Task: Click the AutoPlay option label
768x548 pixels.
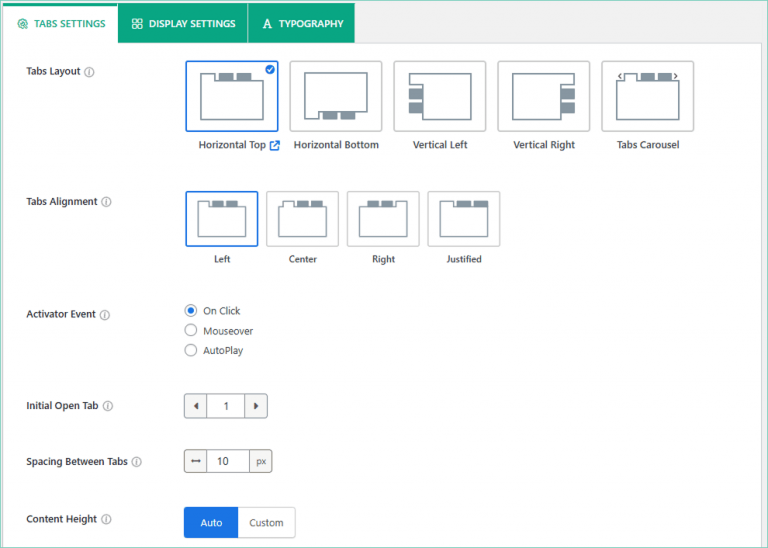Action: [x=223, y=351]
